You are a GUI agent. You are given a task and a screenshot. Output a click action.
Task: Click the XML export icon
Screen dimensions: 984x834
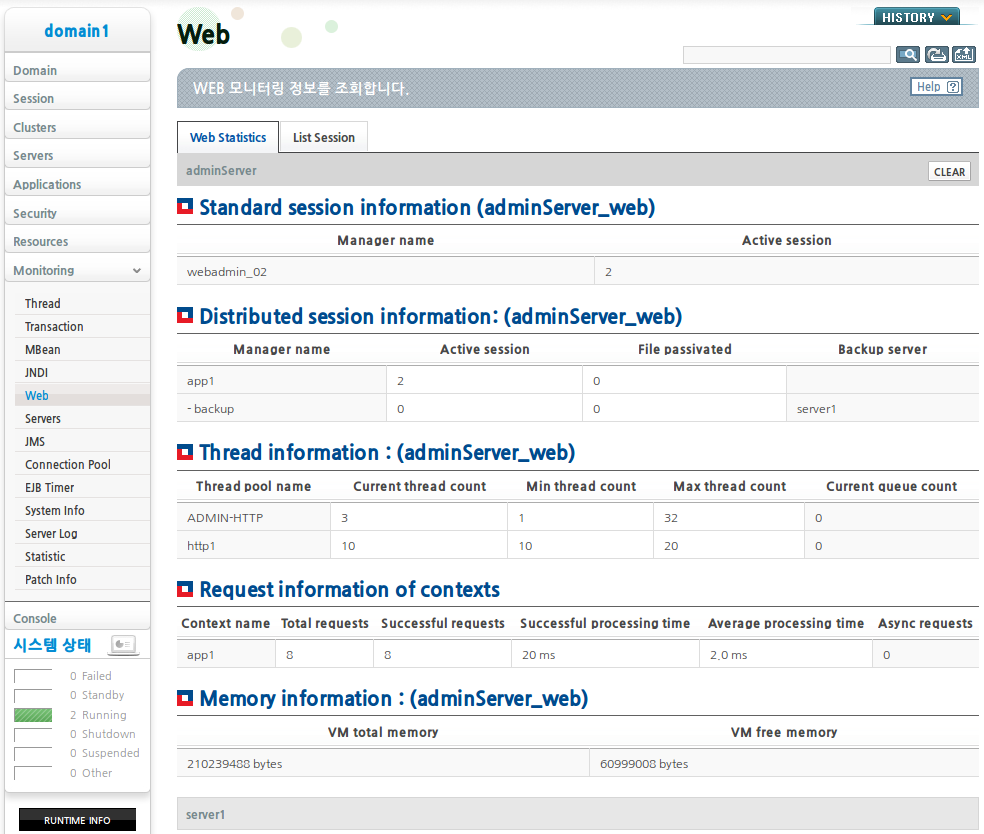964,55
